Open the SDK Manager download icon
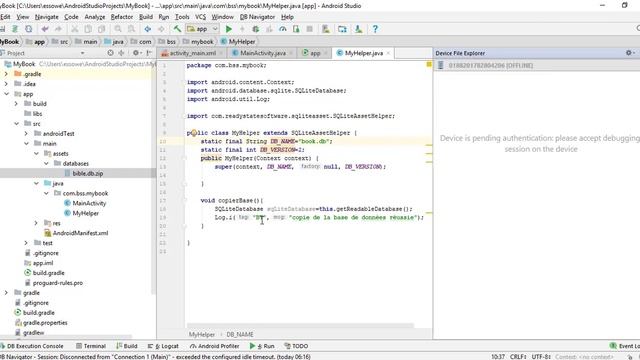Screen dimensions: 640x360 tap(358, 29)
